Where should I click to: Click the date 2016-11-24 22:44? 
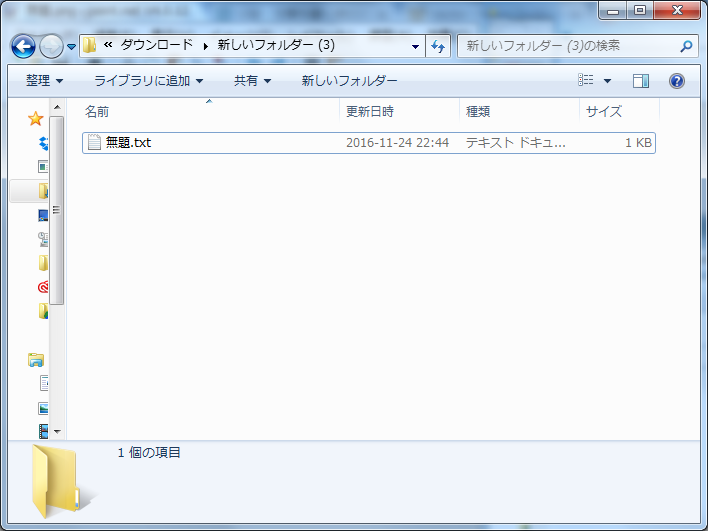point(397,143)
